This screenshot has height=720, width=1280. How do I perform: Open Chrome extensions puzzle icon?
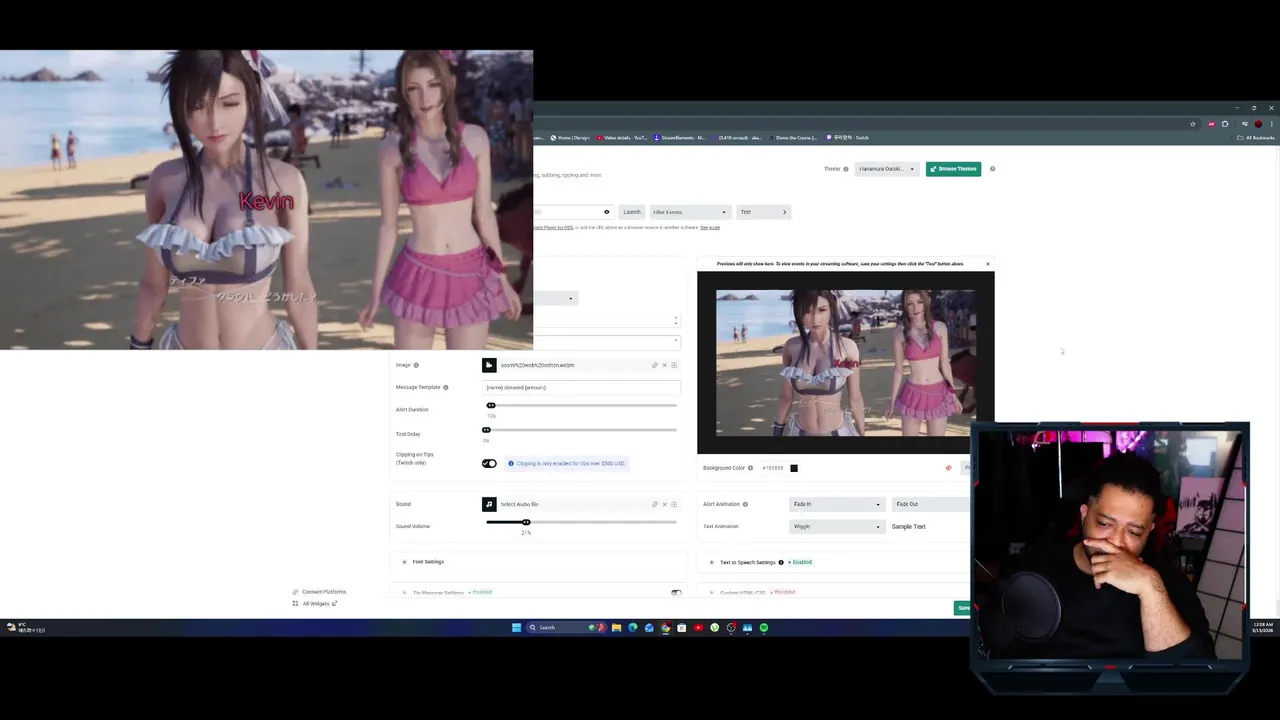point(1225,124)
